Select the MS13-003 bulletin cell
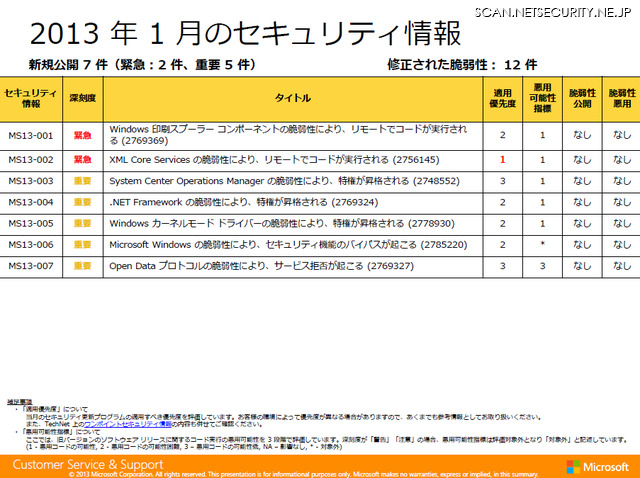The image size is (640, 478). pos(31,181)
